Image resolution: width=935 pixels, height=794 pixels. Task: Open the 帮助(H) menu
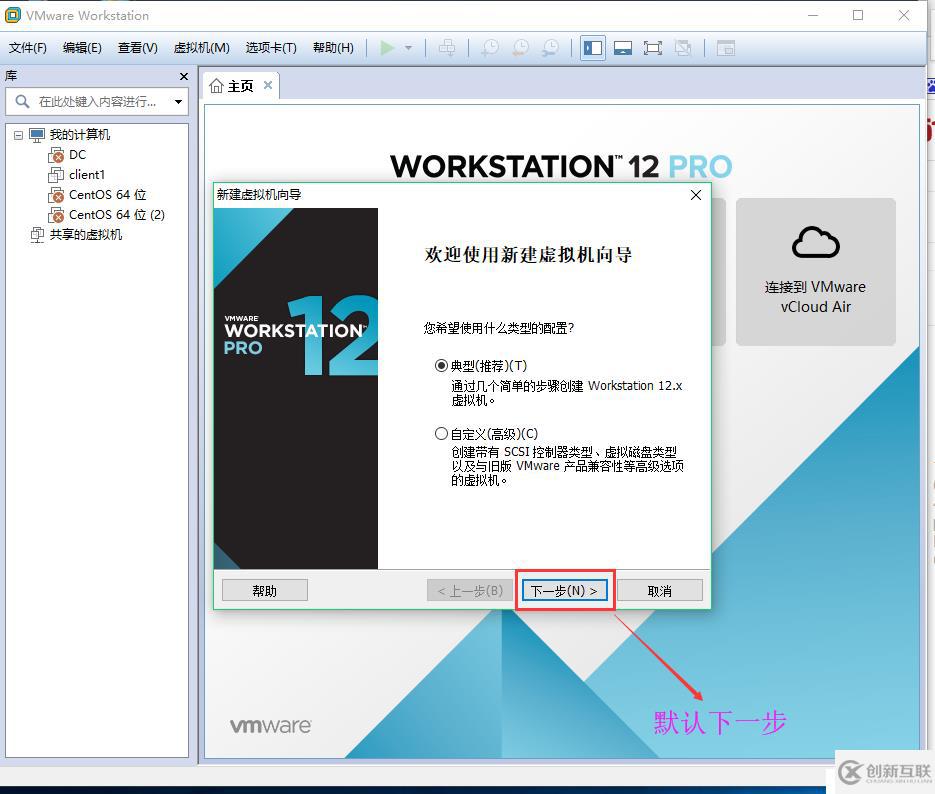click(333, 48)
